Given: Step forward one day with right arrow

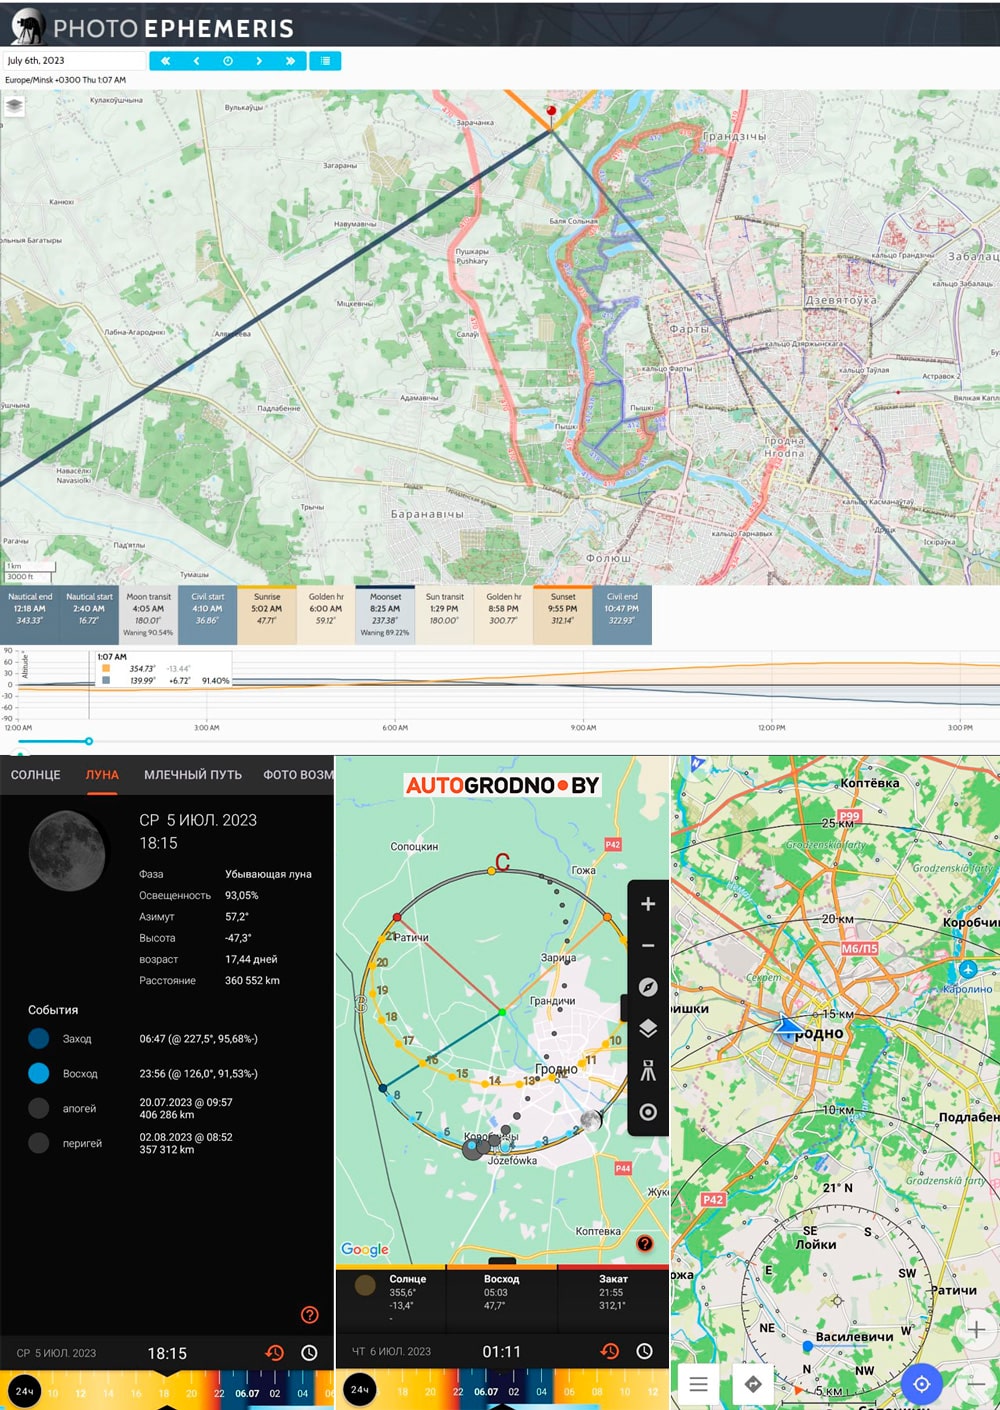Looking at the screenshot, I should (x=259, y=61).
